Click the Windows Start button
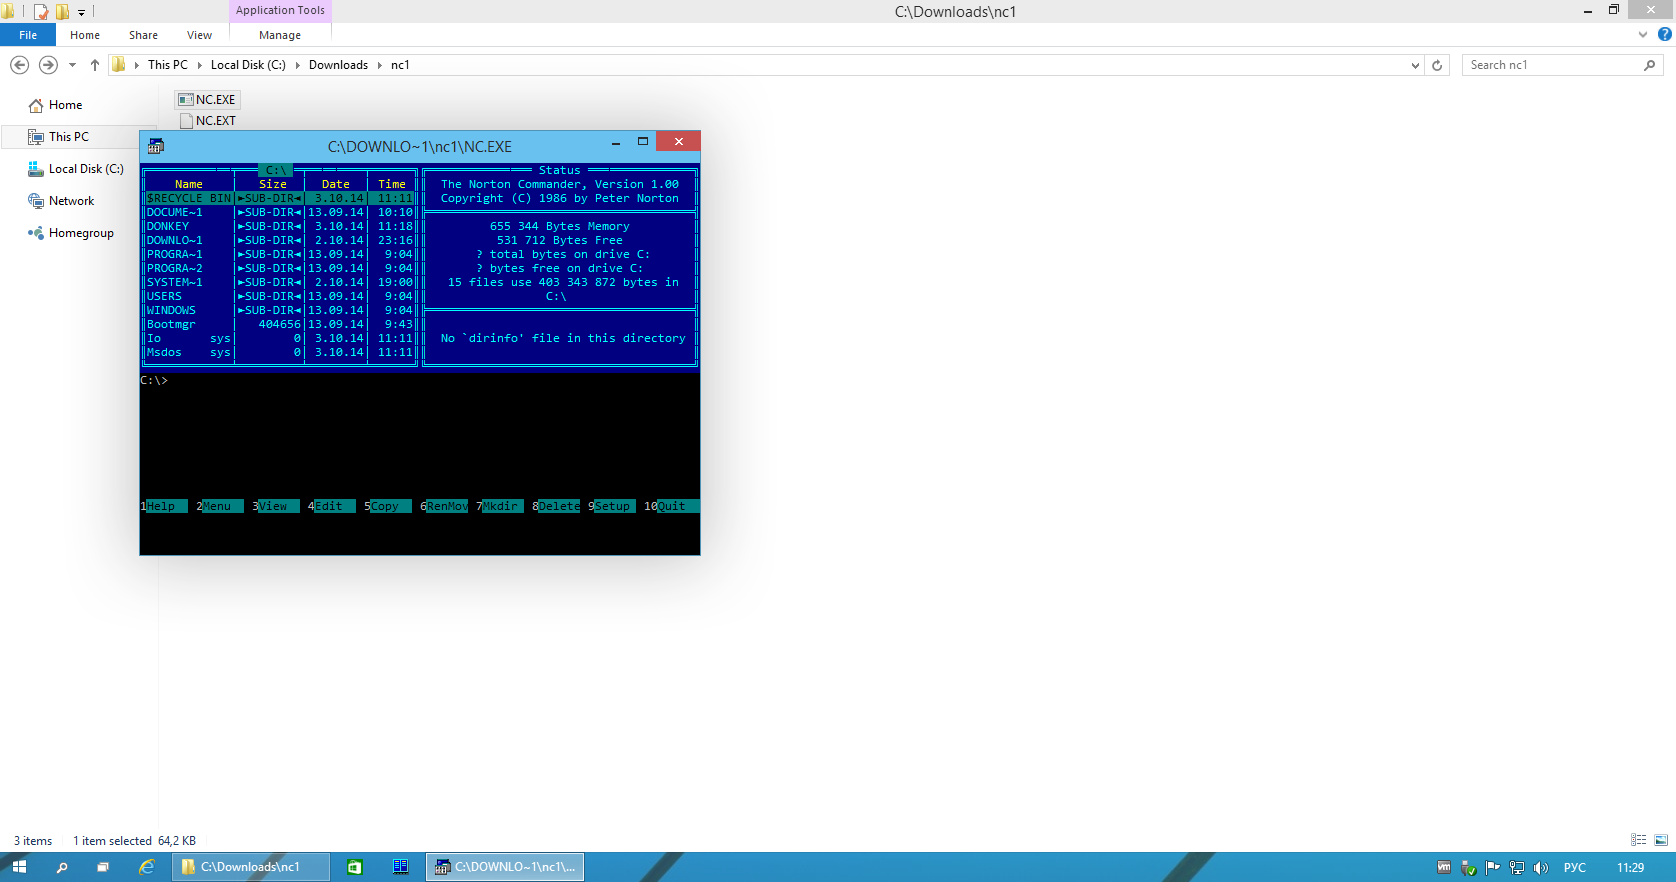Viewport: 1676px width, 882px height. click(x=19, y=867)
